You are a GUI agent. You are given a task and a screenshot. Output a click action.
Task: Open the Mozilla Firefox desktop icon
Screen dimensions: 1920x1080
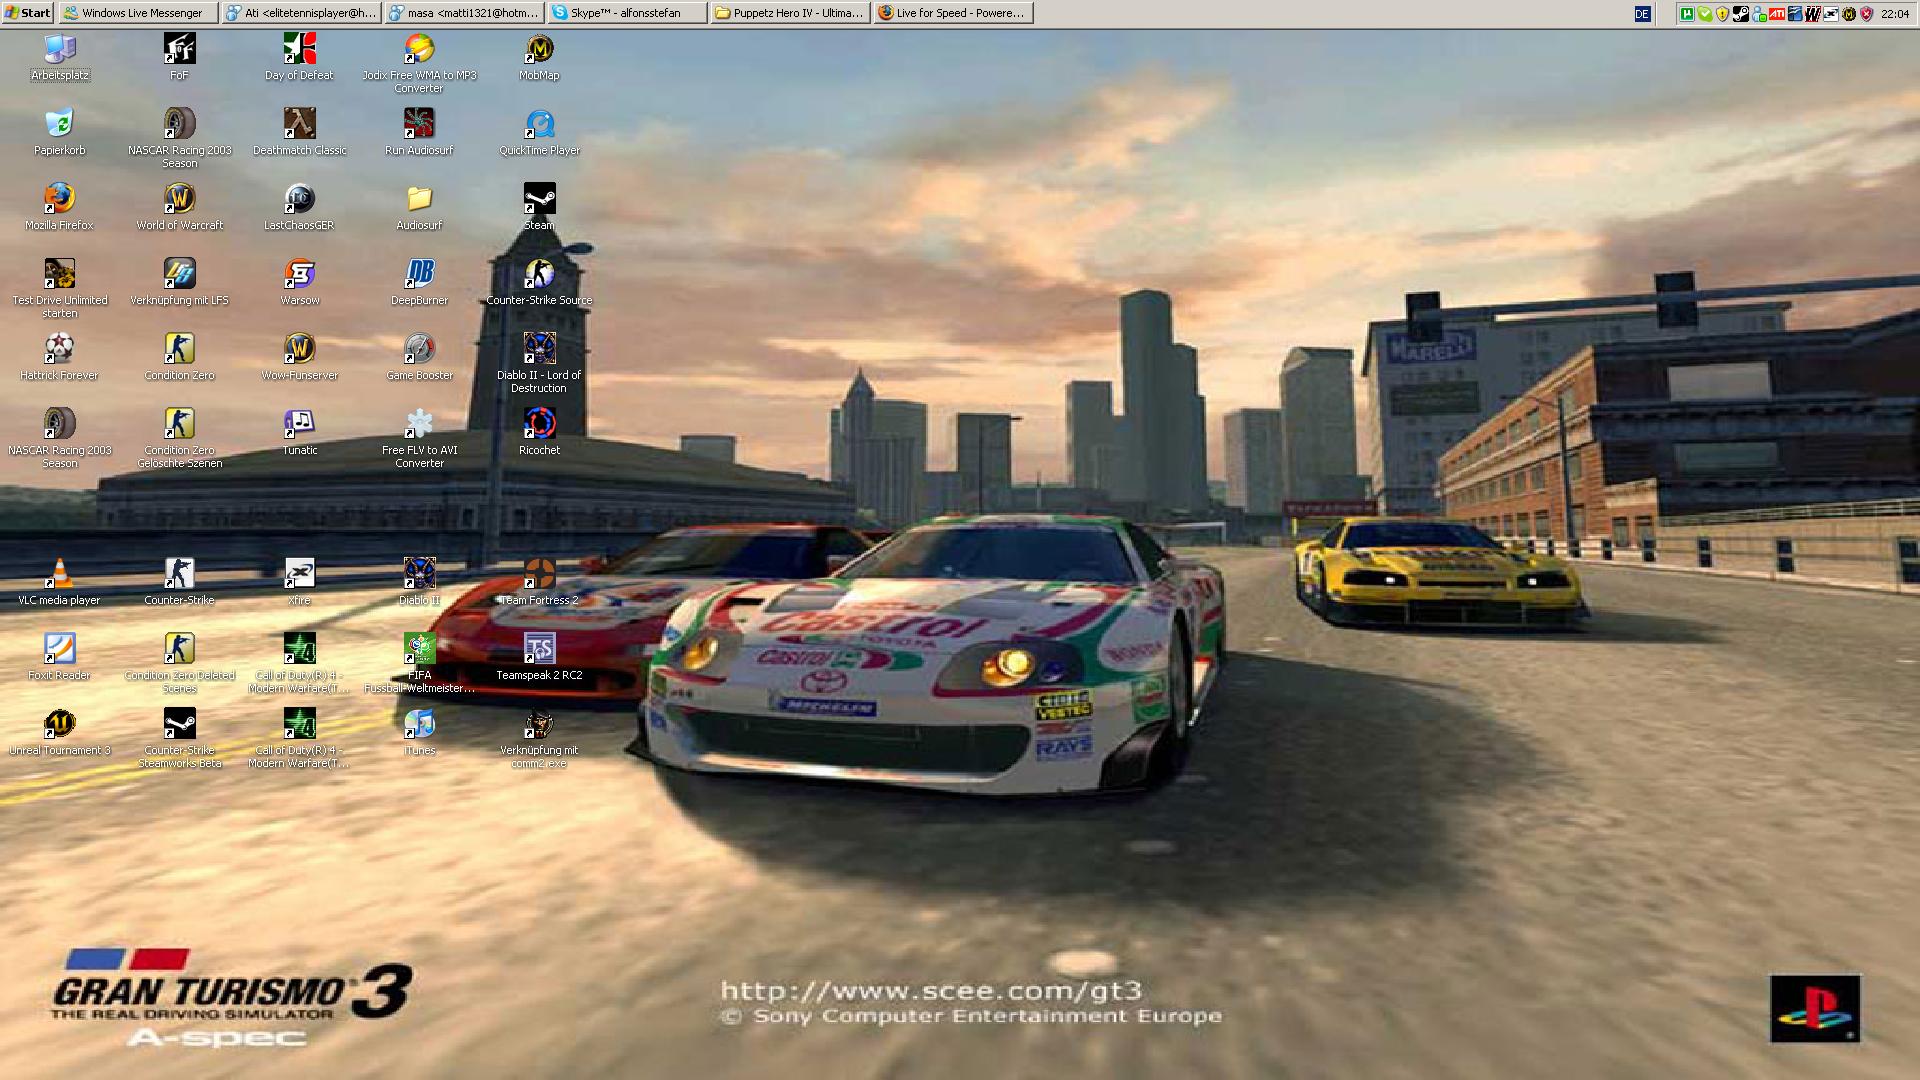click(60, 199)
